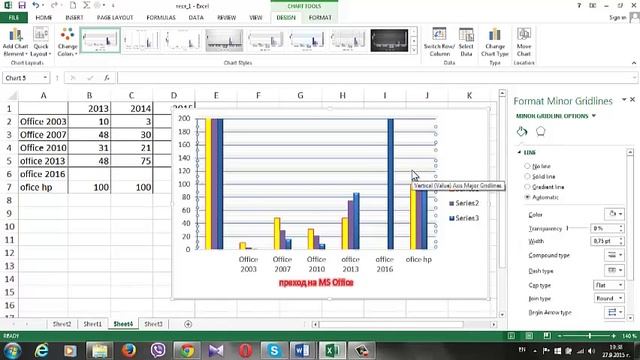This screenshot has height=360, width=640.
Task: Open the Format chart tools tab
Action: pos(320,18)
